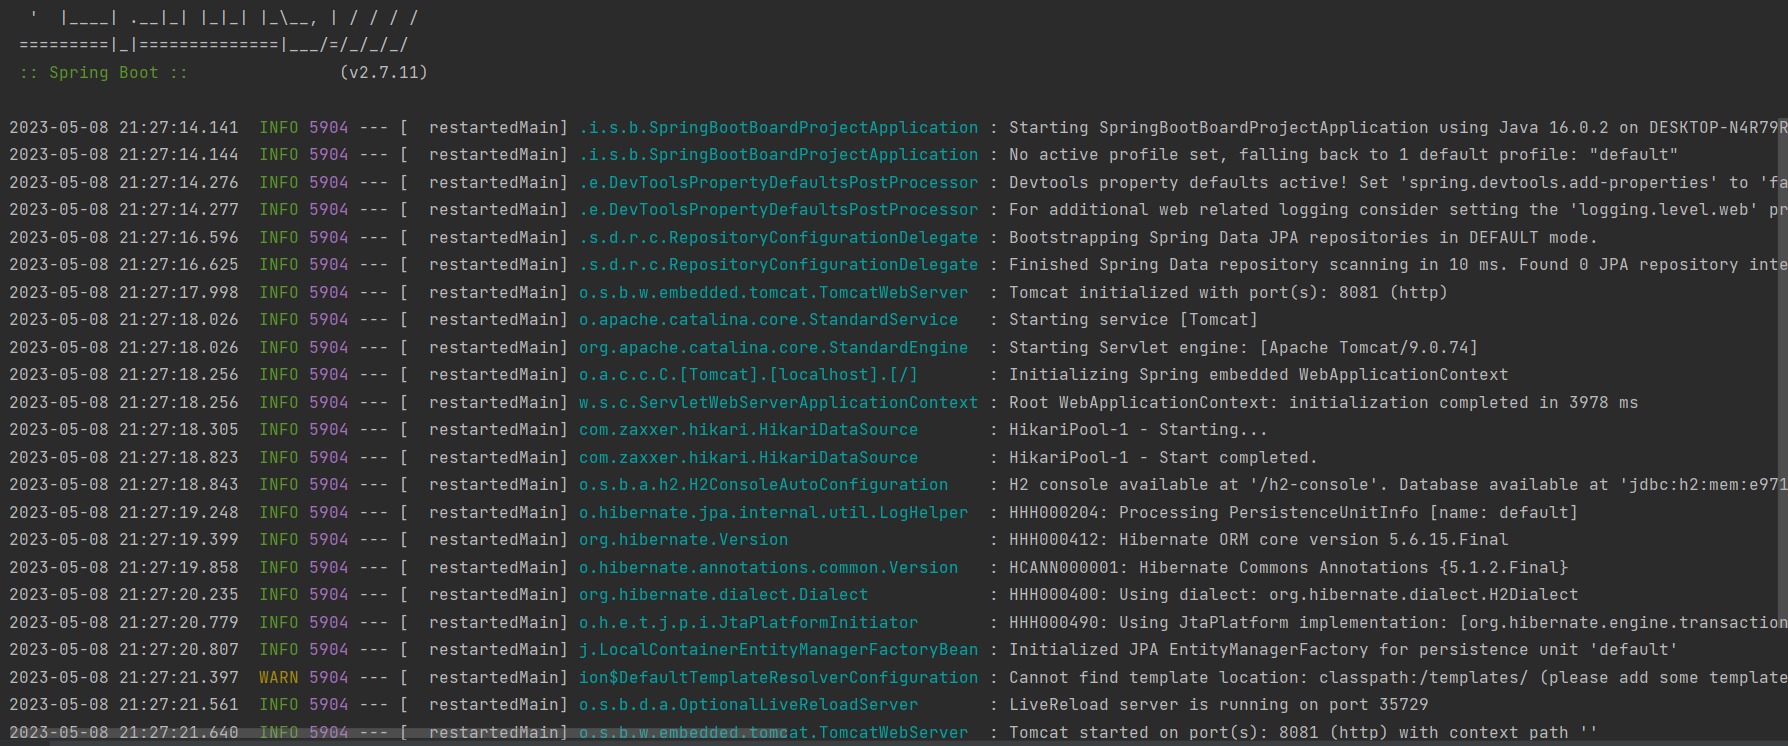
Task: Click message 'HHH000400: Using dialect: org.hibernate.dialect.H2Dialect'
Action: click(1294, 594)
